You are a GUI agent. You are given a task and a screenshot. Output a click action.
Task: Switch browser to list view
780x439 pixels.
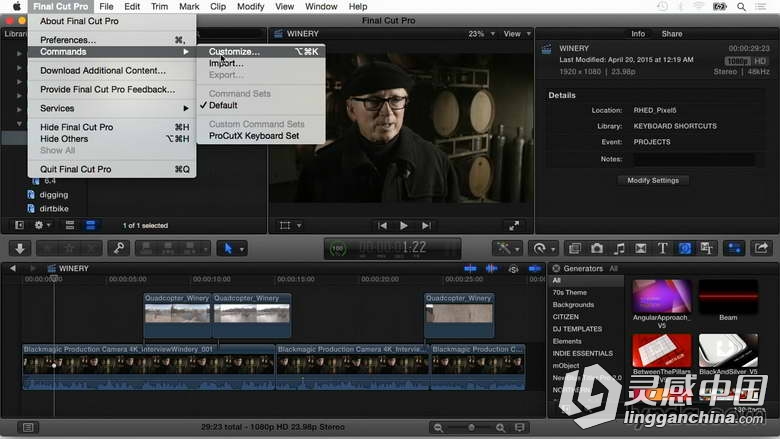91,225
